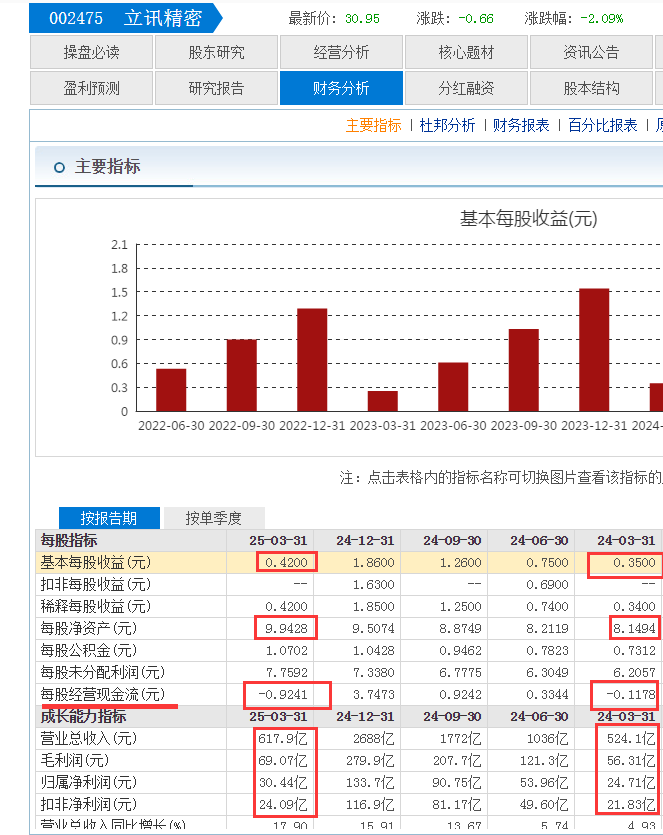
Task: Switch table view to 按单季度
Action: click(x=214, y=518)
